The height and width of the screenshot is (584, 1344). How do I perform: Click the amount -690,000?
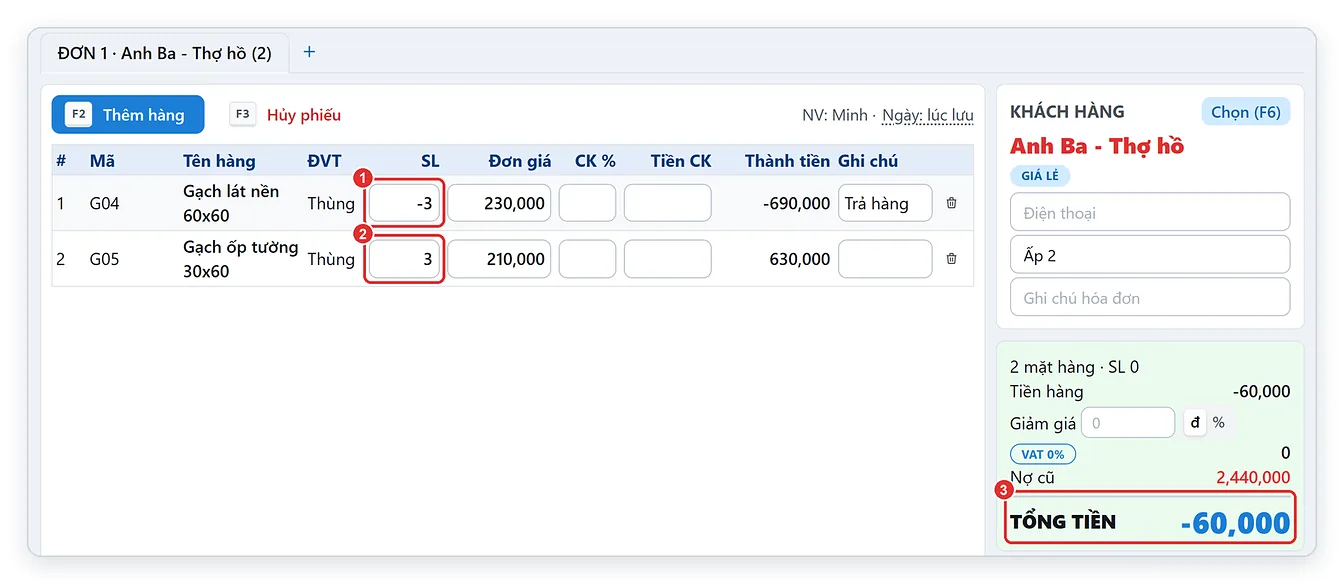point(796,203)
